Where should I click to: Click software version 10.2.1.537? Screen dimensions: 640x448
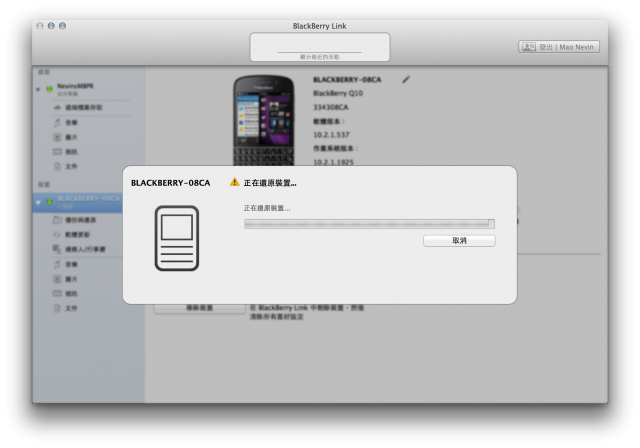click(x=331, y=135)
